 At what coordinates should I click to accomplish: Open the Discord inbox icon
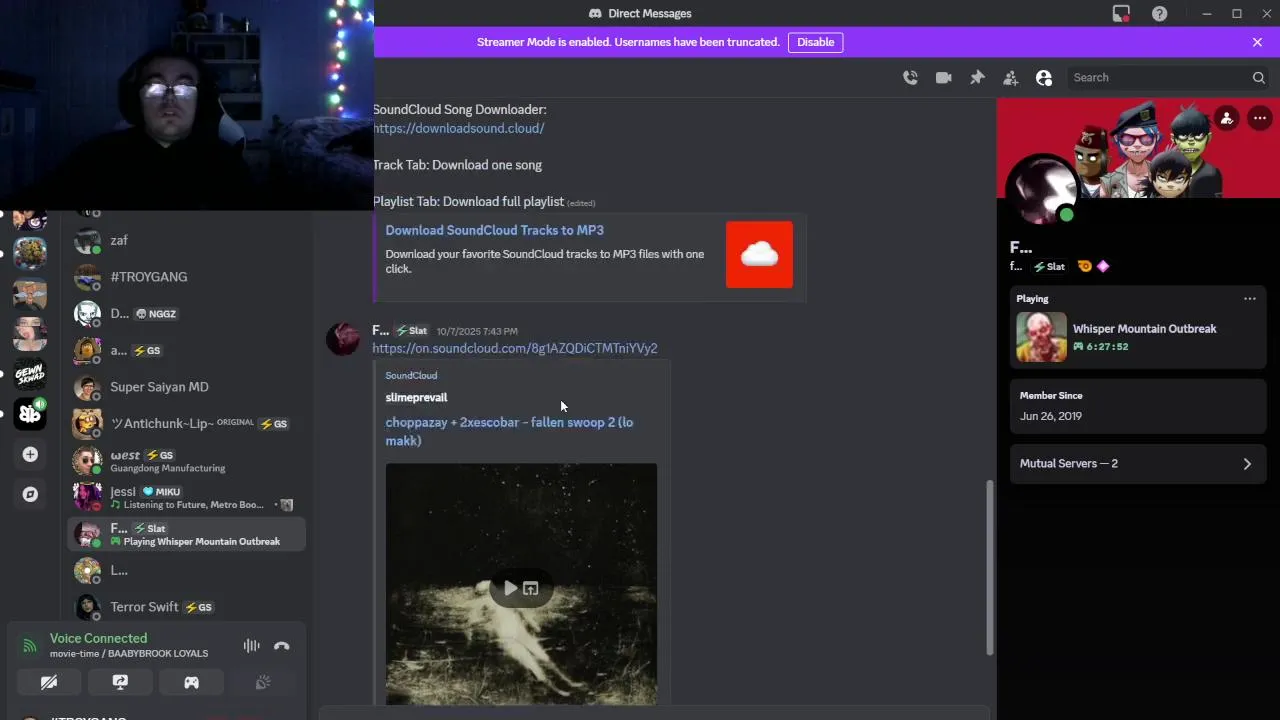(1121, 14)
